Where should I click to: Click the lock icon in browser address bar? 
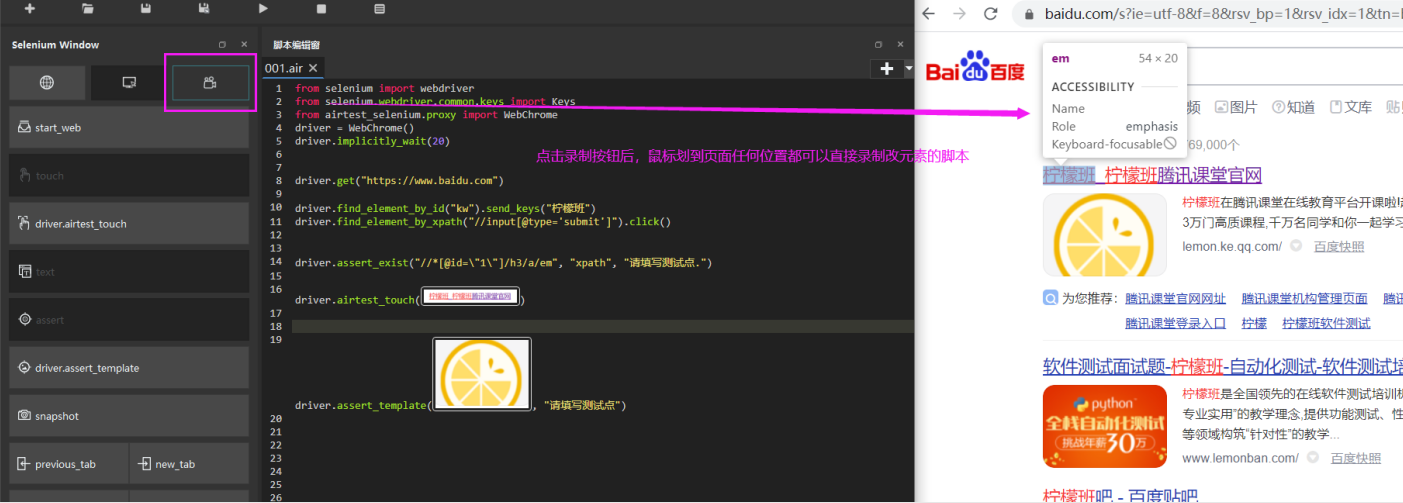[1030, 14]
